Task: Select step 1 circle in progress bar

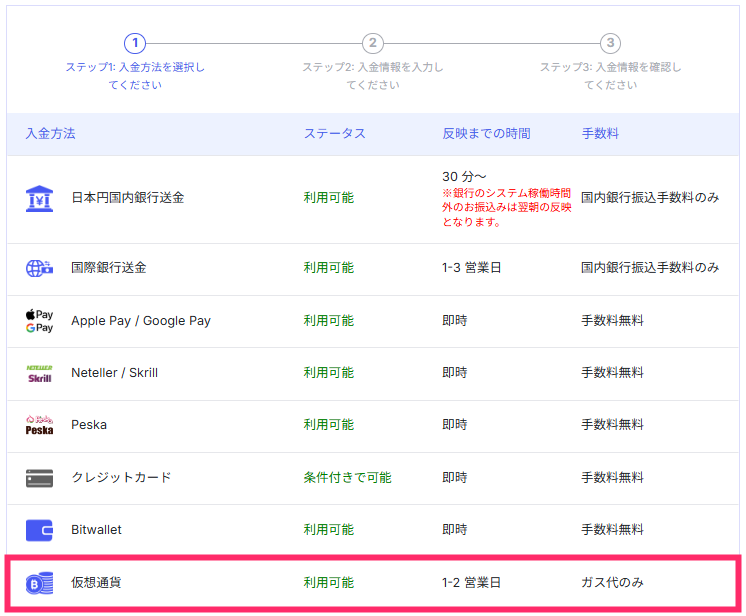Action: (x=135, y=43)
